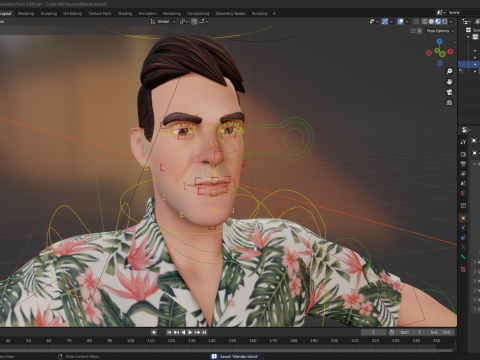480x360 pixels.
Task: Select wireframe viewport shading
Action: tap(425, 22)
